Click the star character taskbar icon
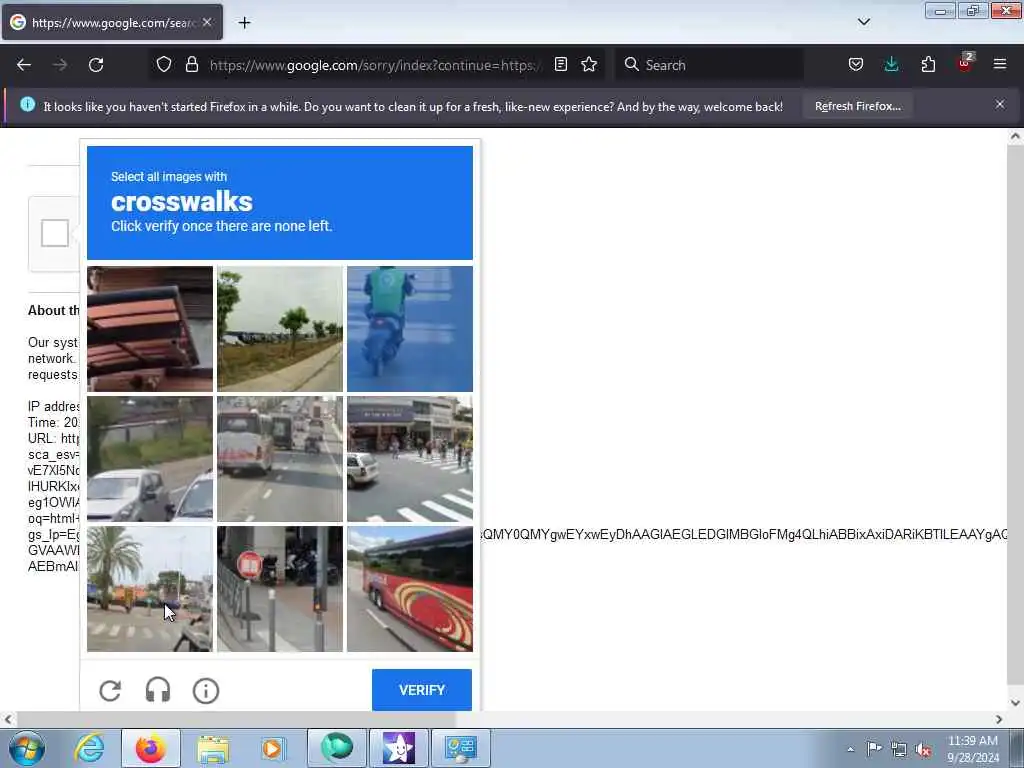This screenshot has width=1024, height=768. point(399,748)
